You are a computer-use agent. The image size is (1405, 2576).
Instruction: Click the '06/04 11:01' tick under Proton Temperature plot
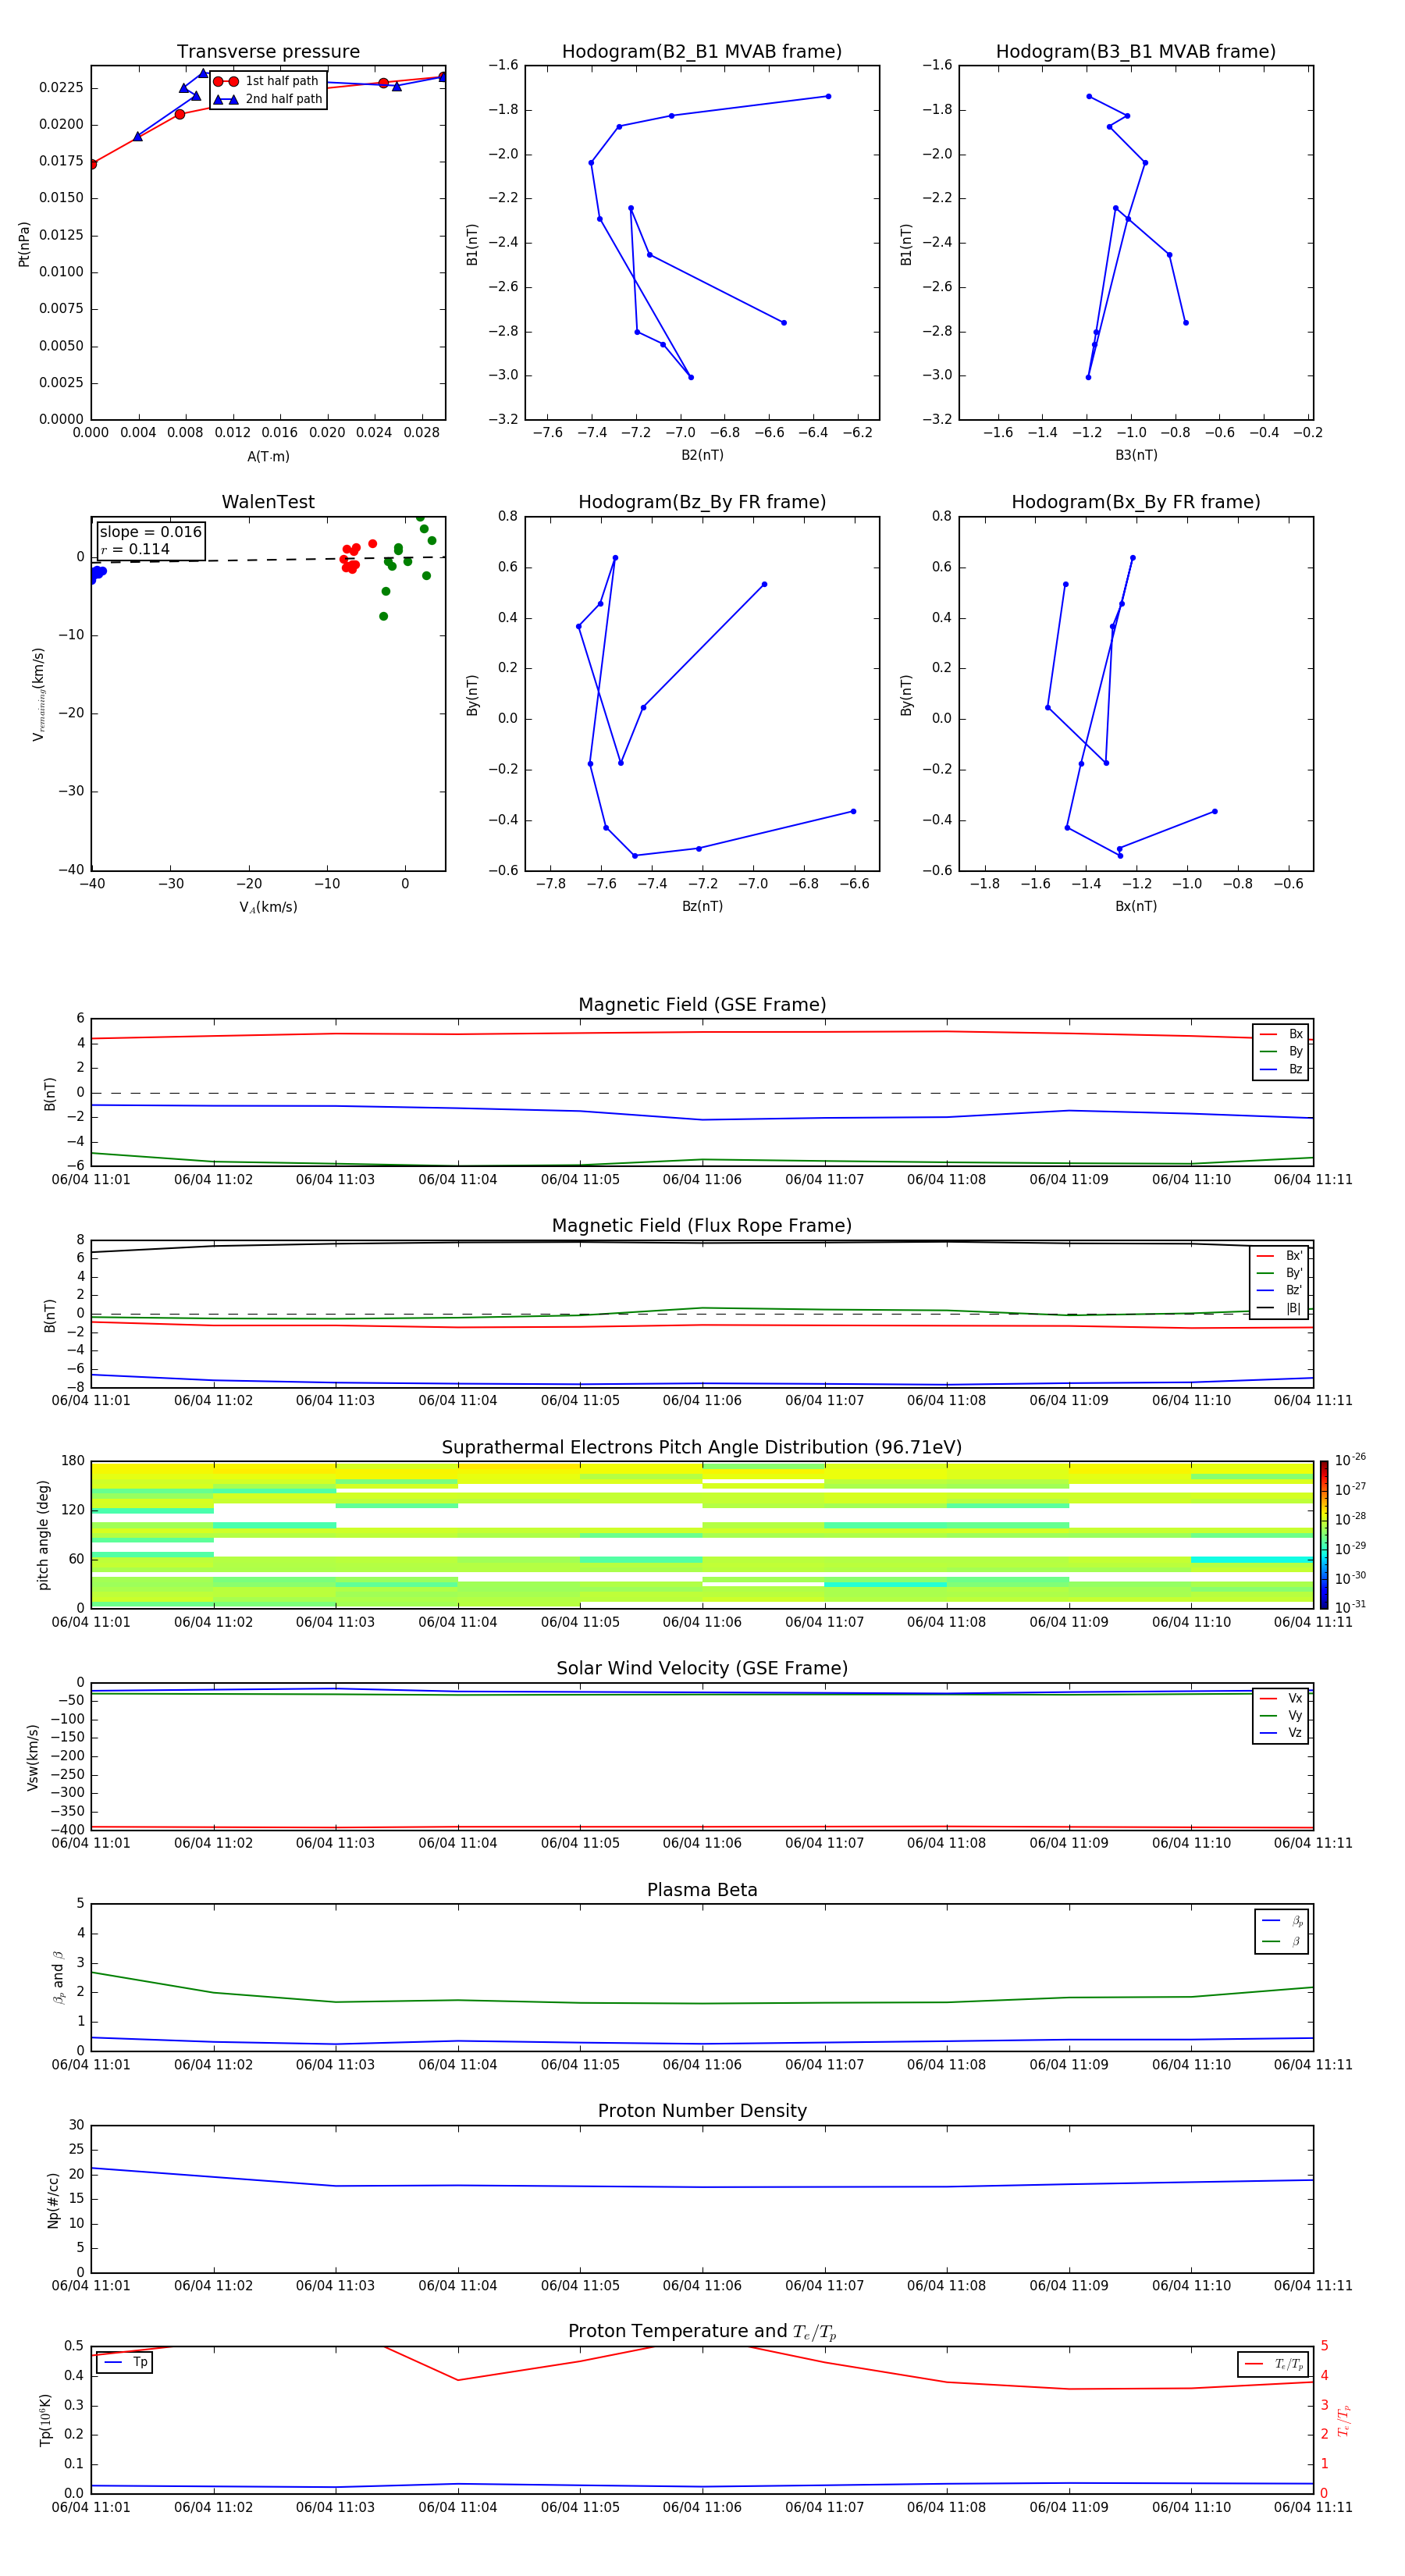(x=91, y=2507)
